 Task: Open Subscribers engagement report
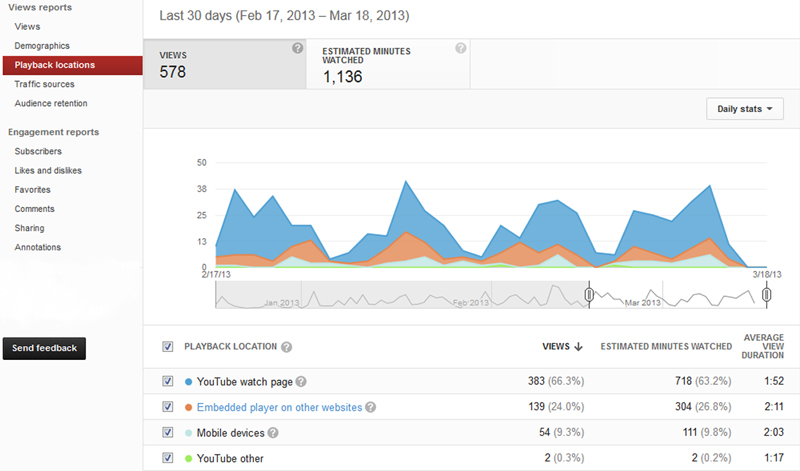(x=38, y=151)
